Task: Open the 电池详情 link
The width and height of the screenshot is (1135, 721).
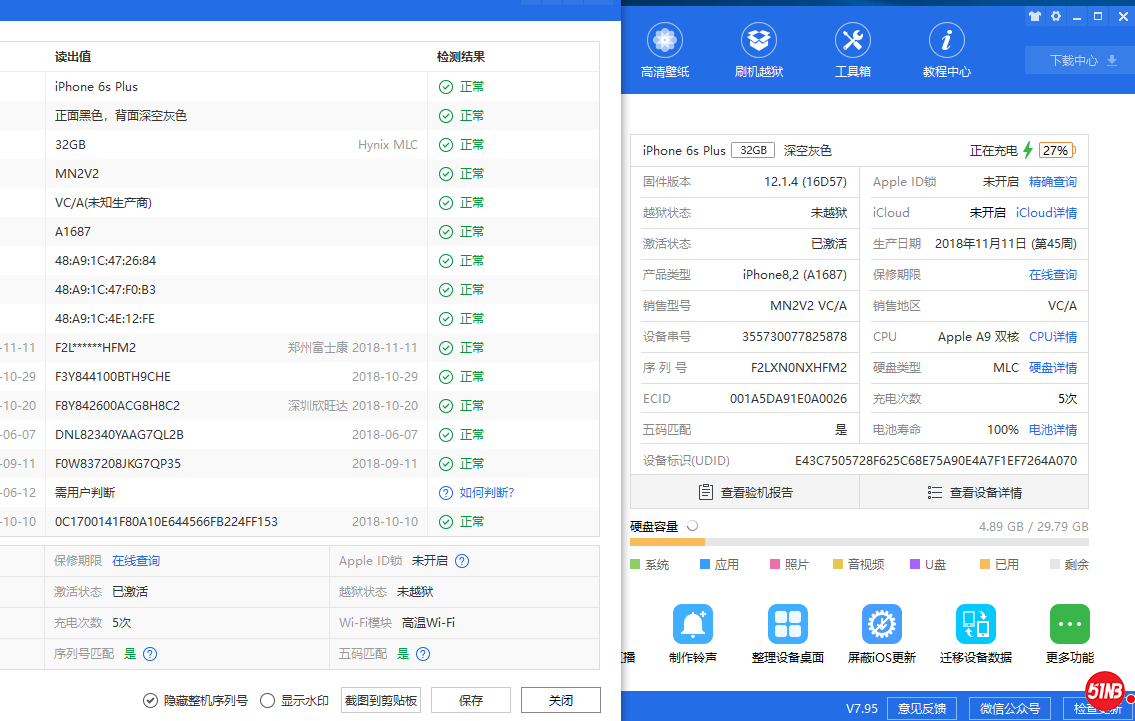Action: (x=1053, y=430)
